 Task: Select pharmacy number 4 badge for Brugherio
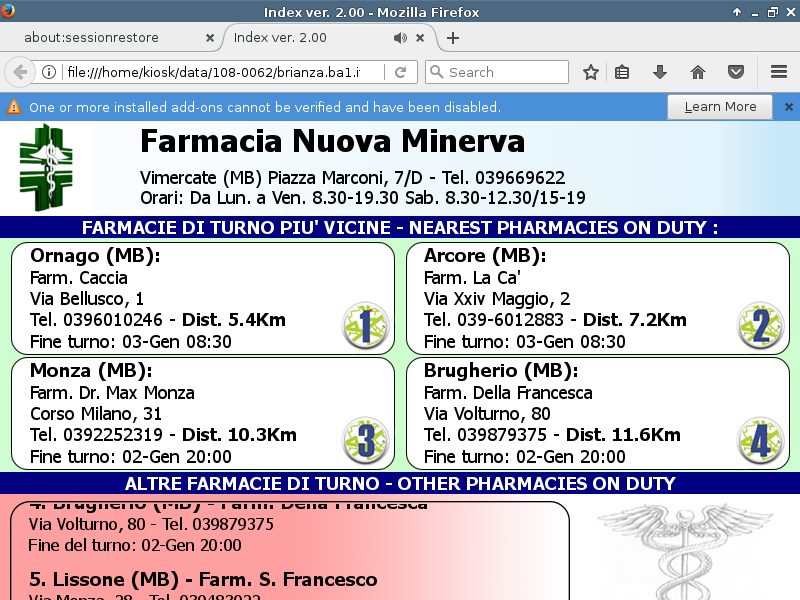click(x=760, y=441)
